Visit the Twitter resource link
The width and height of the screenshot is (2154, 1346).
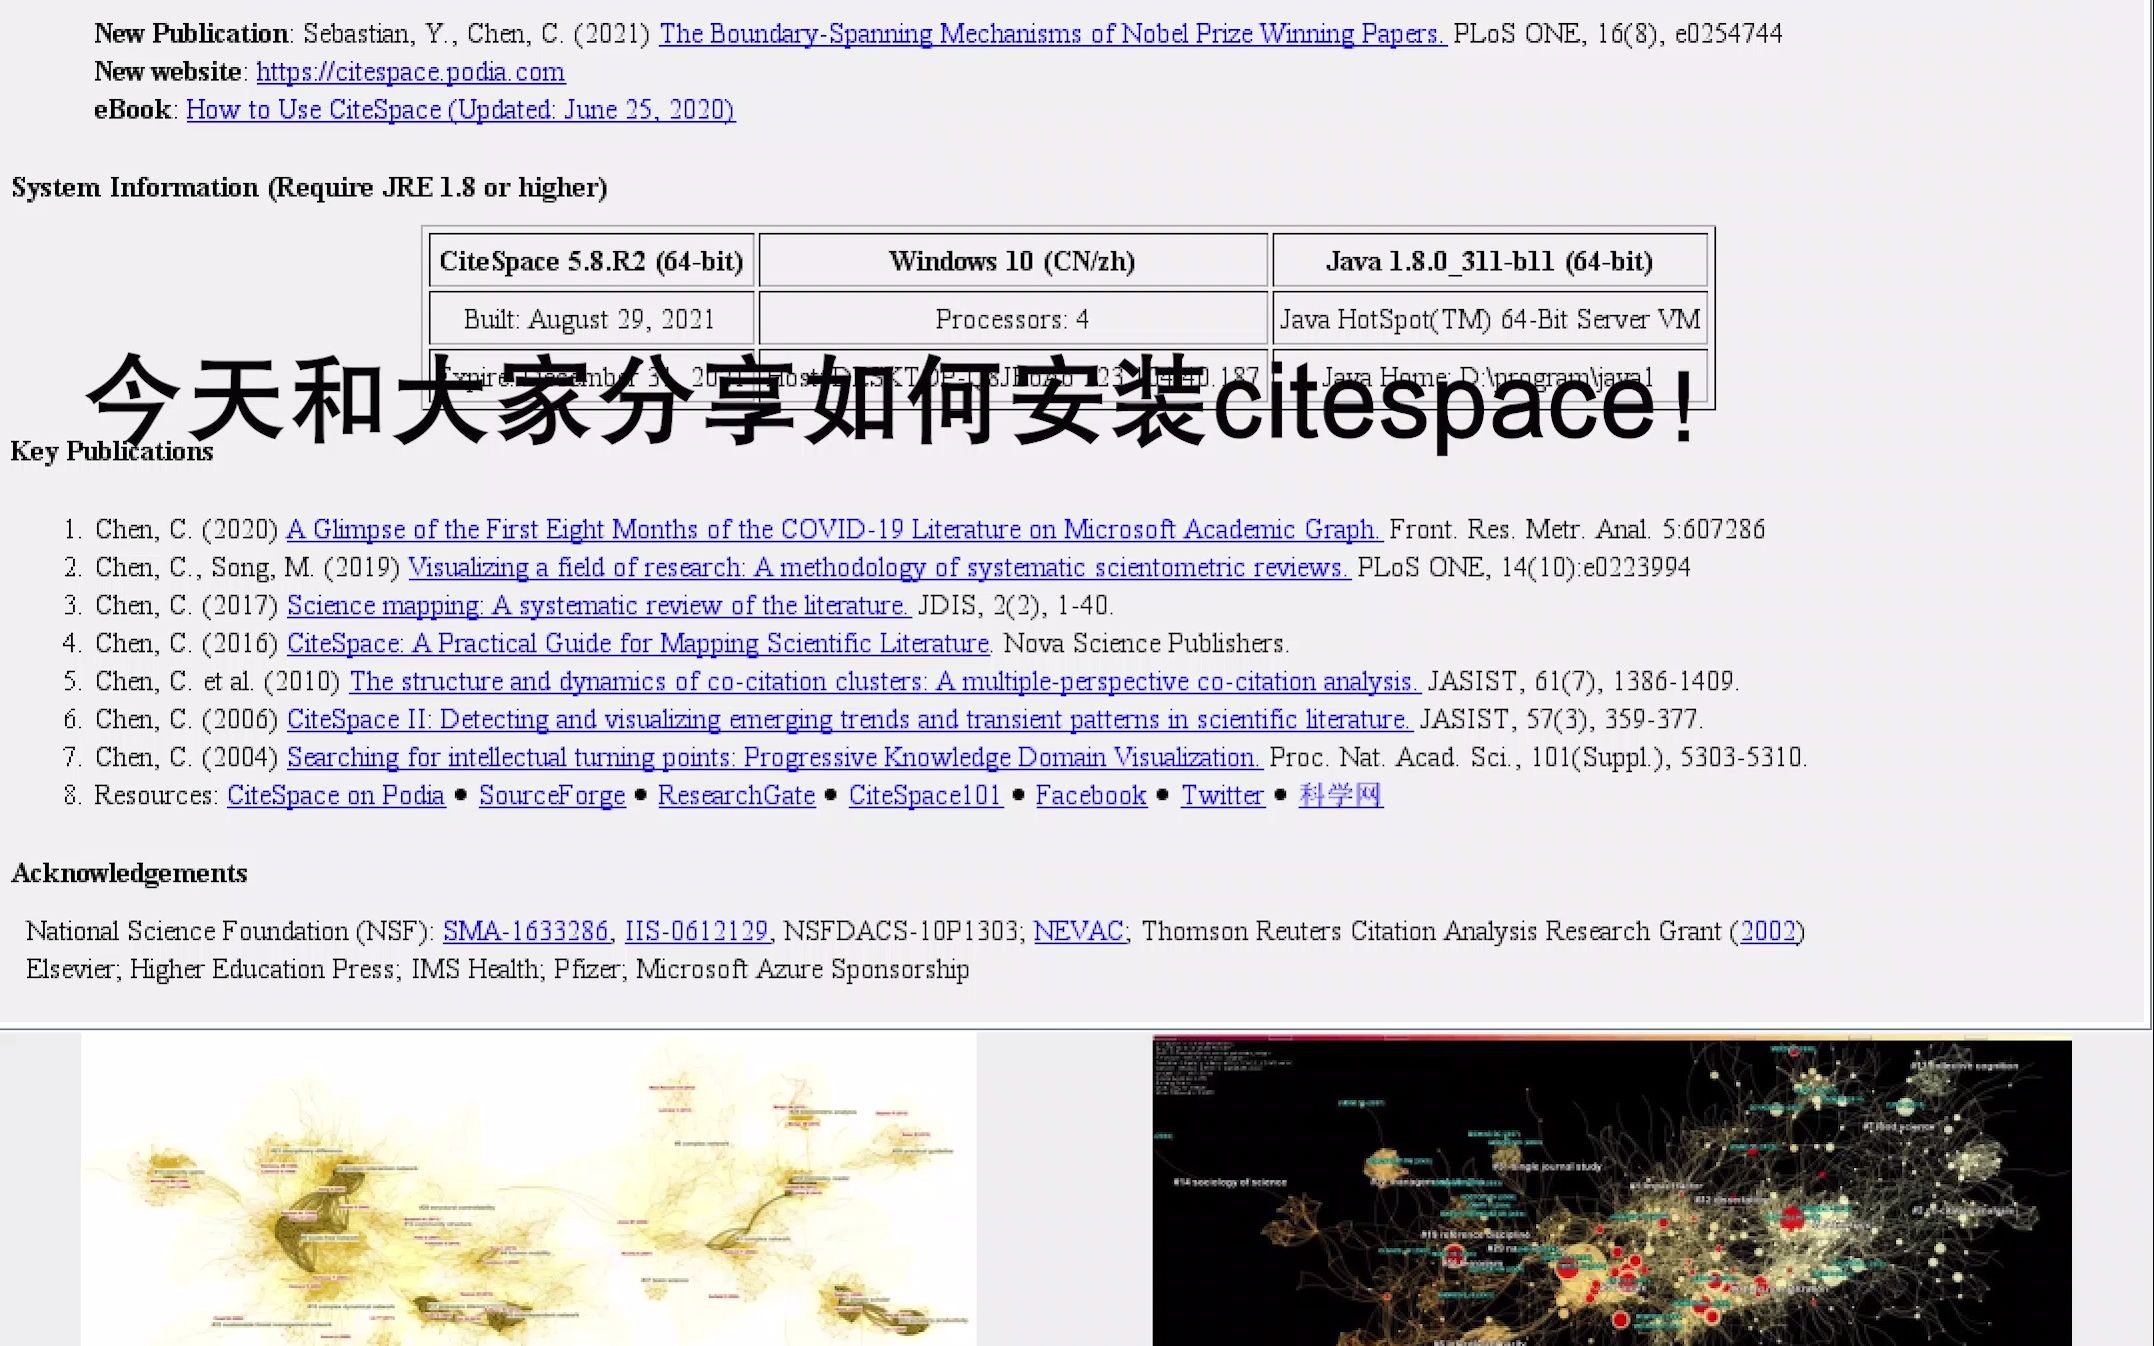[1223, 795]
